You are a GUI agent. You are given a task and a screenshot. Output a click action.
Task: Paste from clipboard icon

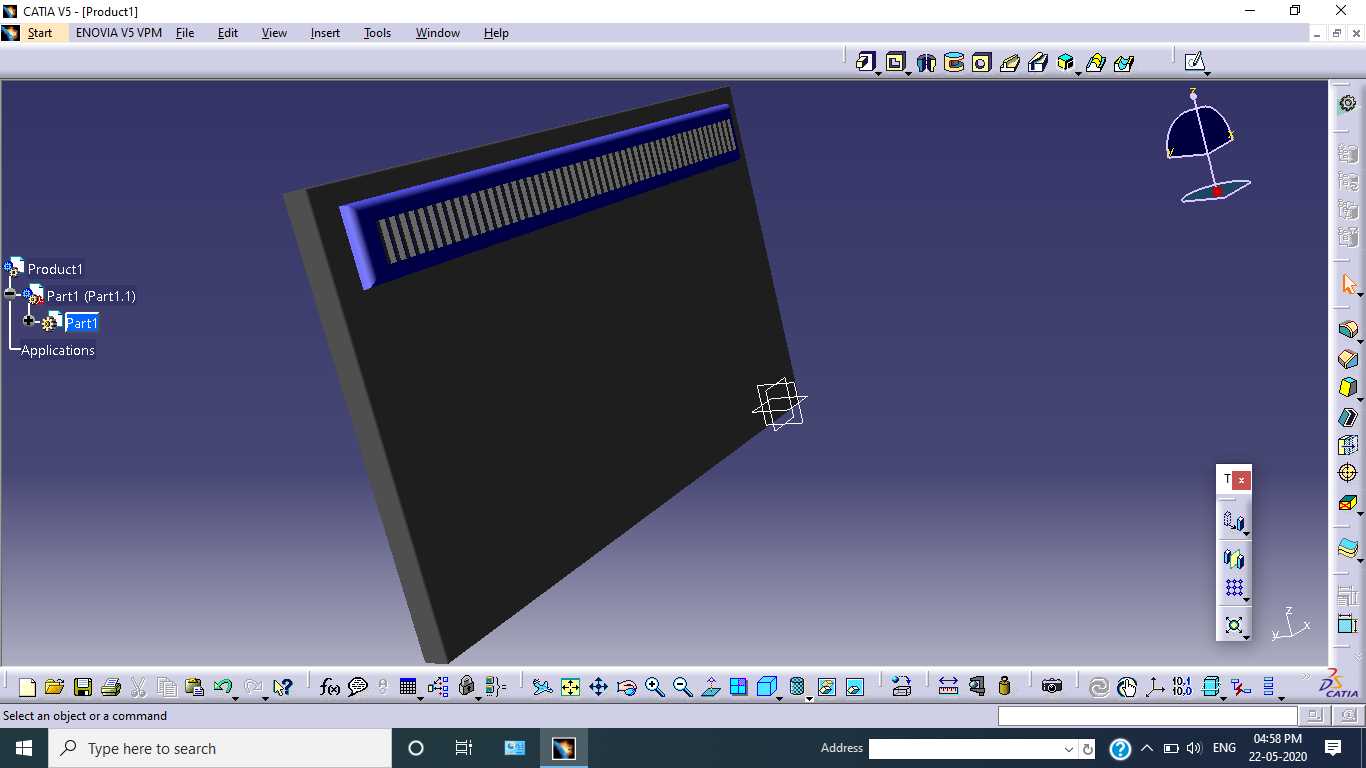pos(195,687)
